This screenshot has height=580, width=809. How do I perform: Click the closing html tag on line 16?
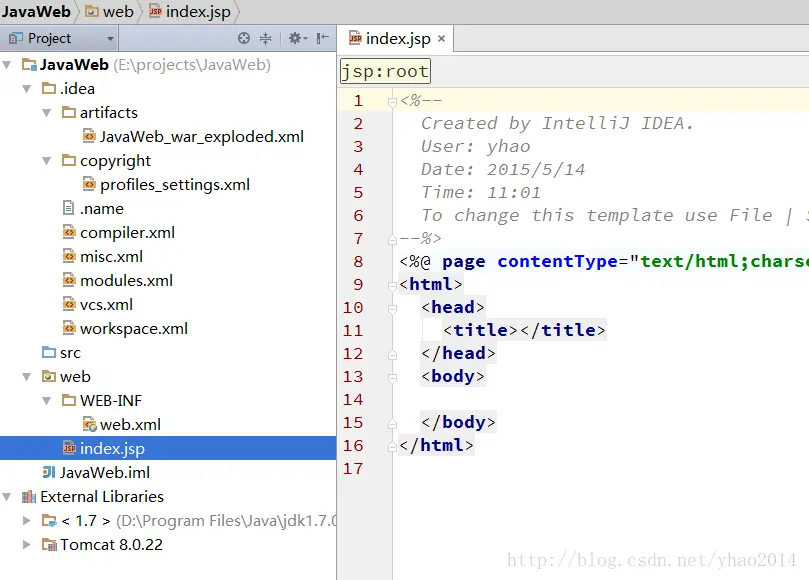[436, 445]
